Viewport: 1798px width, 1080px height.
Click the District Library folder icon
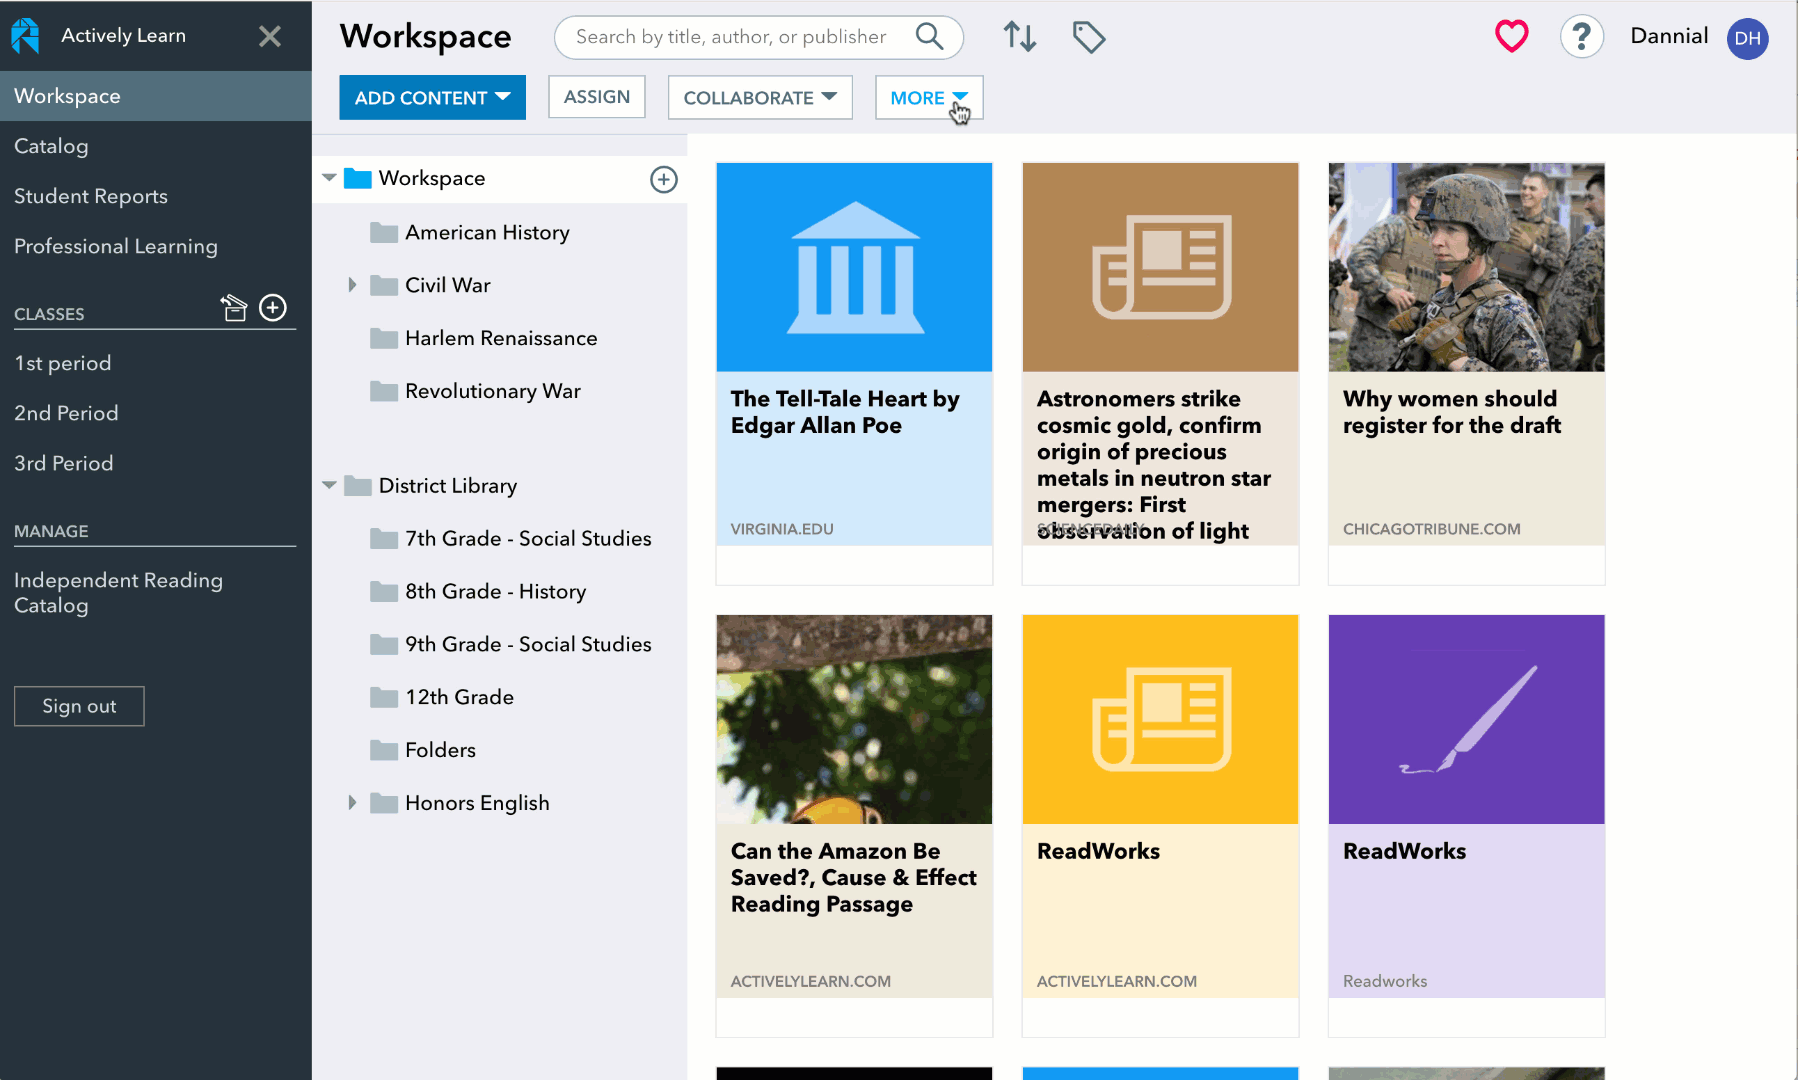coord(358,486)
